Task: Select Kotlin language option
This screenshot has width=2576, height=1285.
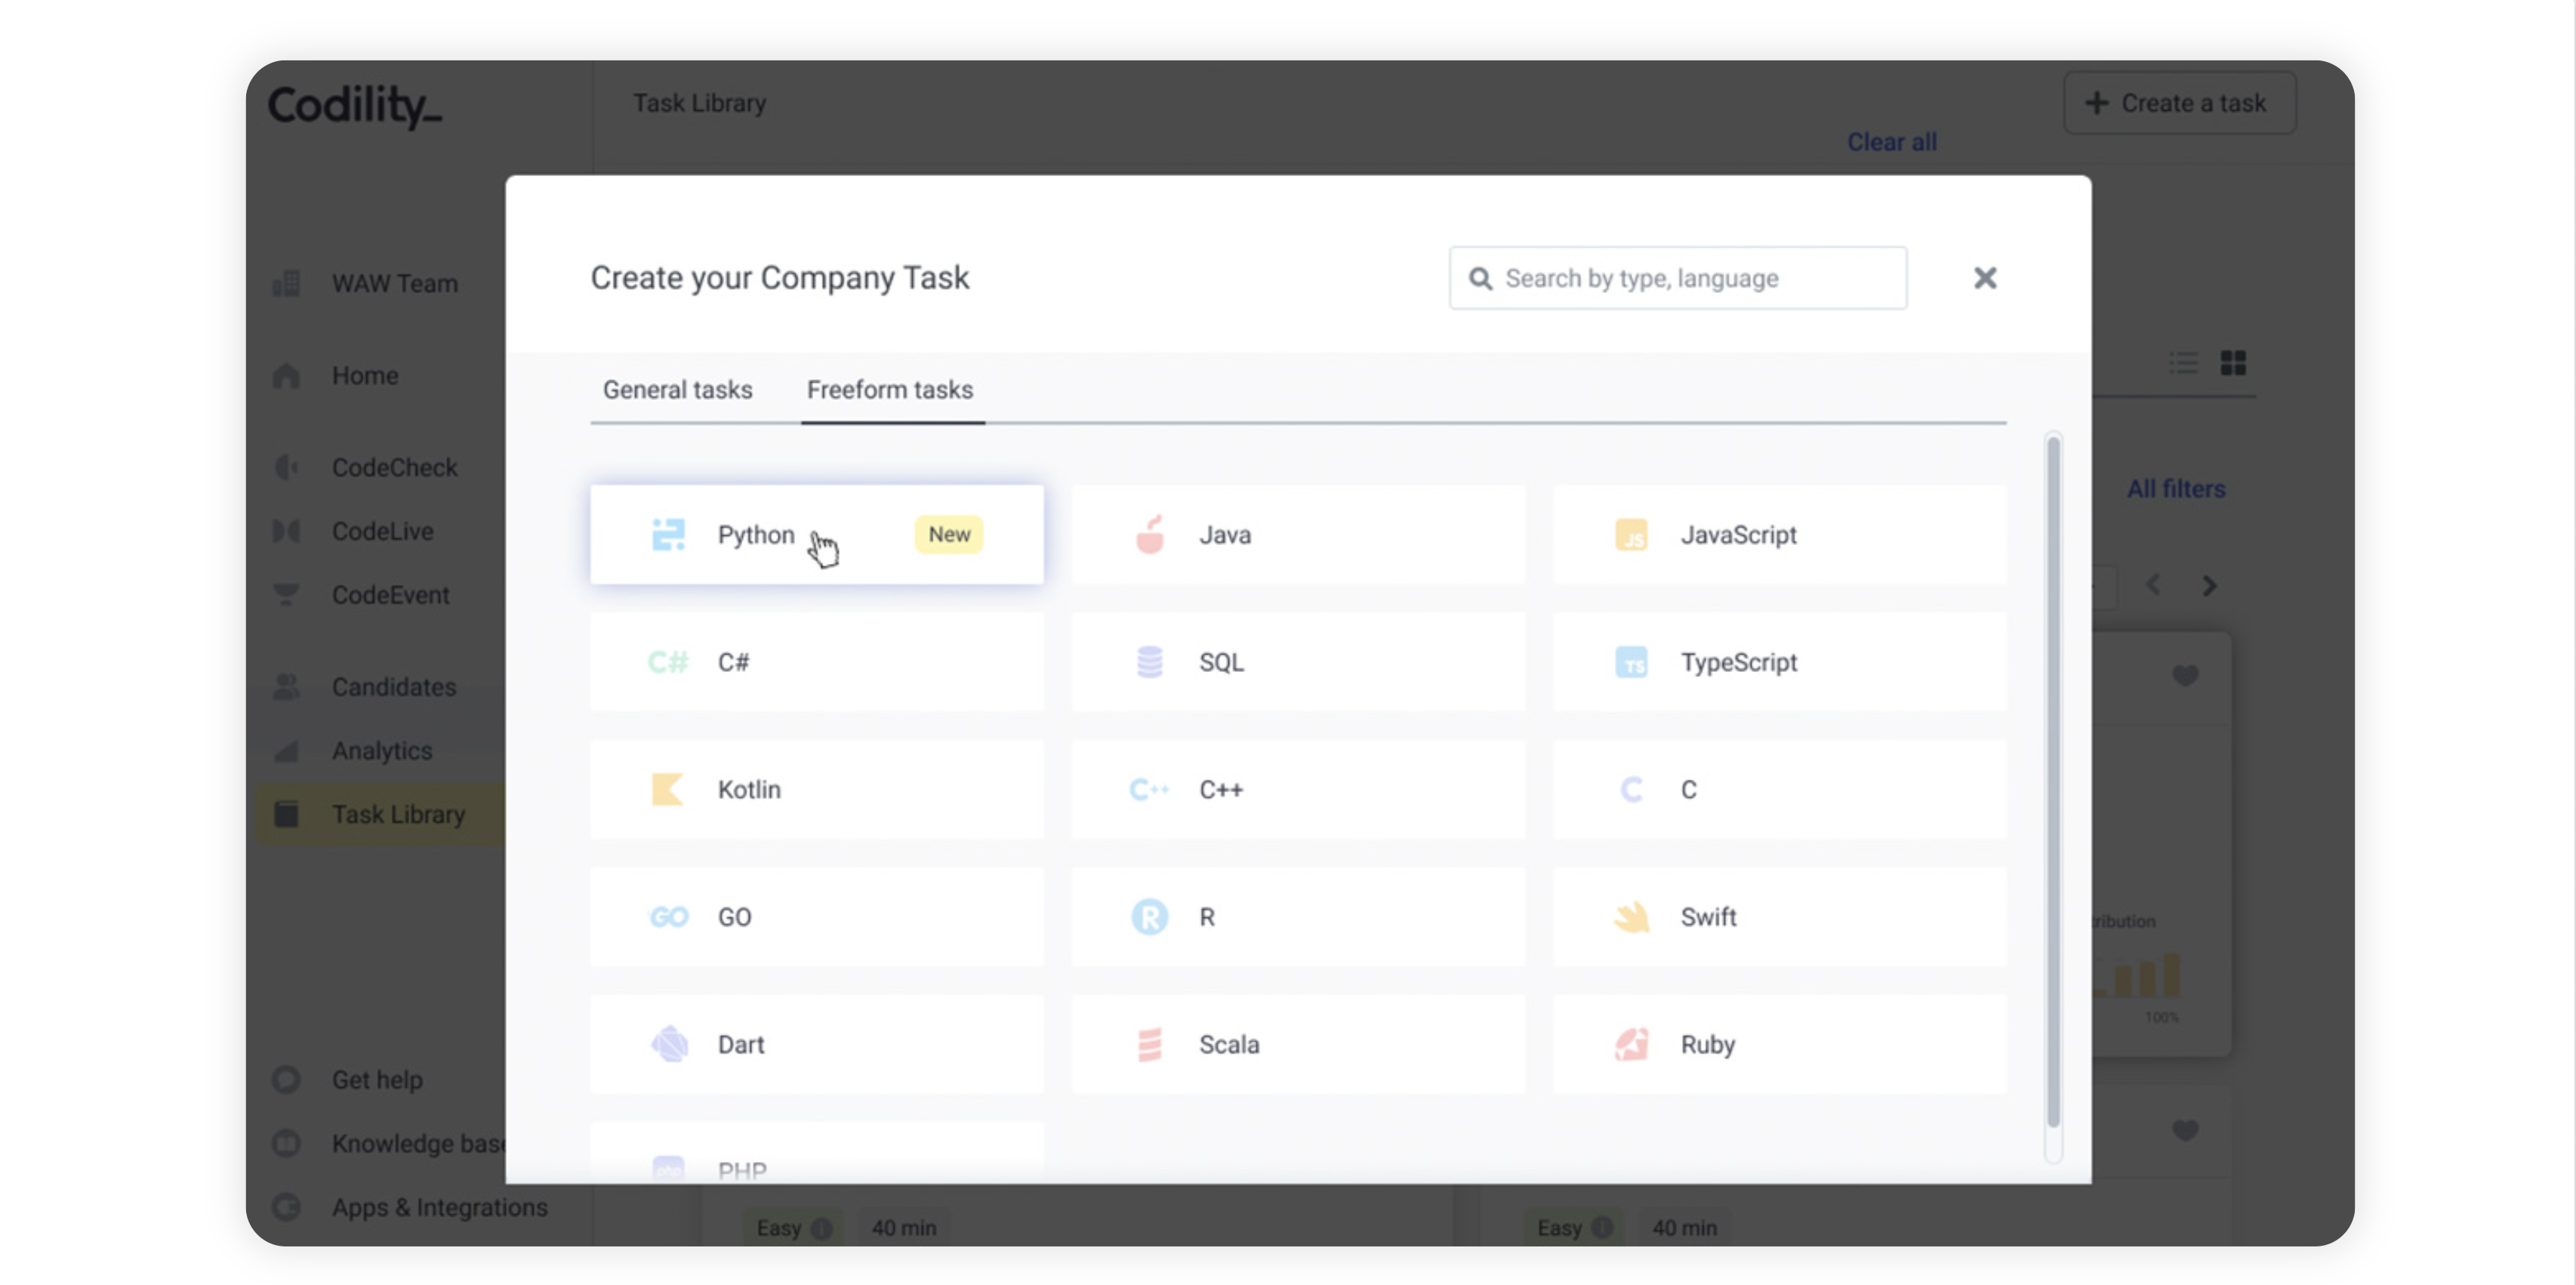Action: point(816,789)
